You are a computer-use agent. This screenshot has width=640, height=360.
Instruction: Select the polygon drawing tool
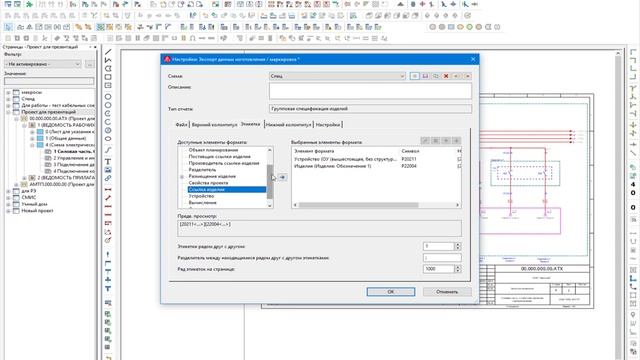[x=108, y=69]
